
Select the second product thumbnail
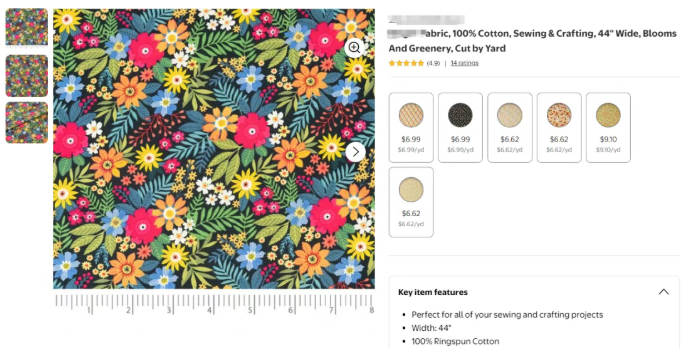pos(27,76)
